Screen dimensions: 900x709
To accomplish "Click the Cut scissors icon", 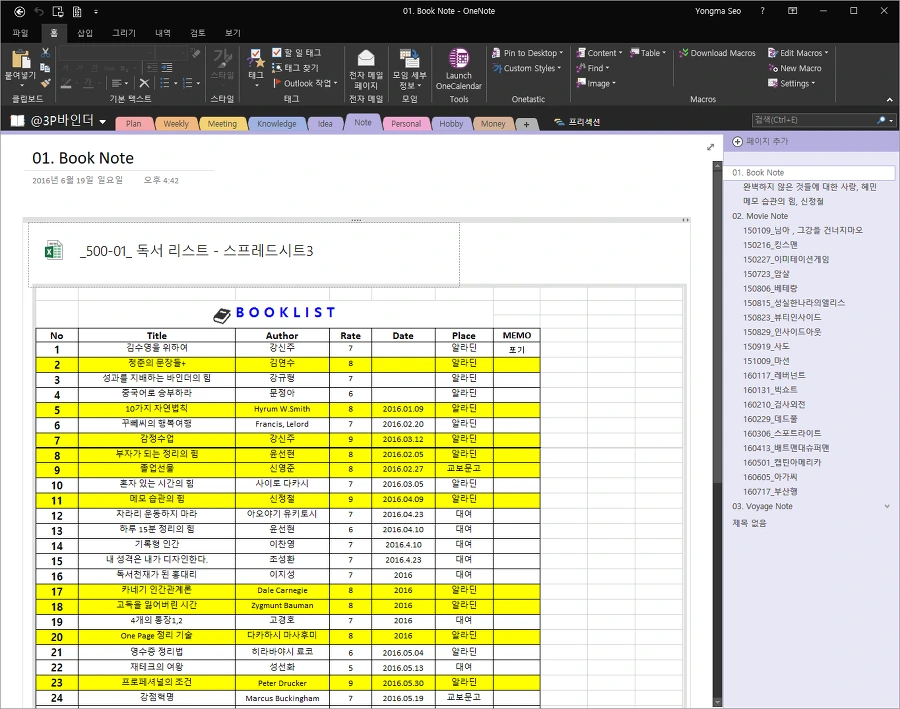I will point(45,53).
